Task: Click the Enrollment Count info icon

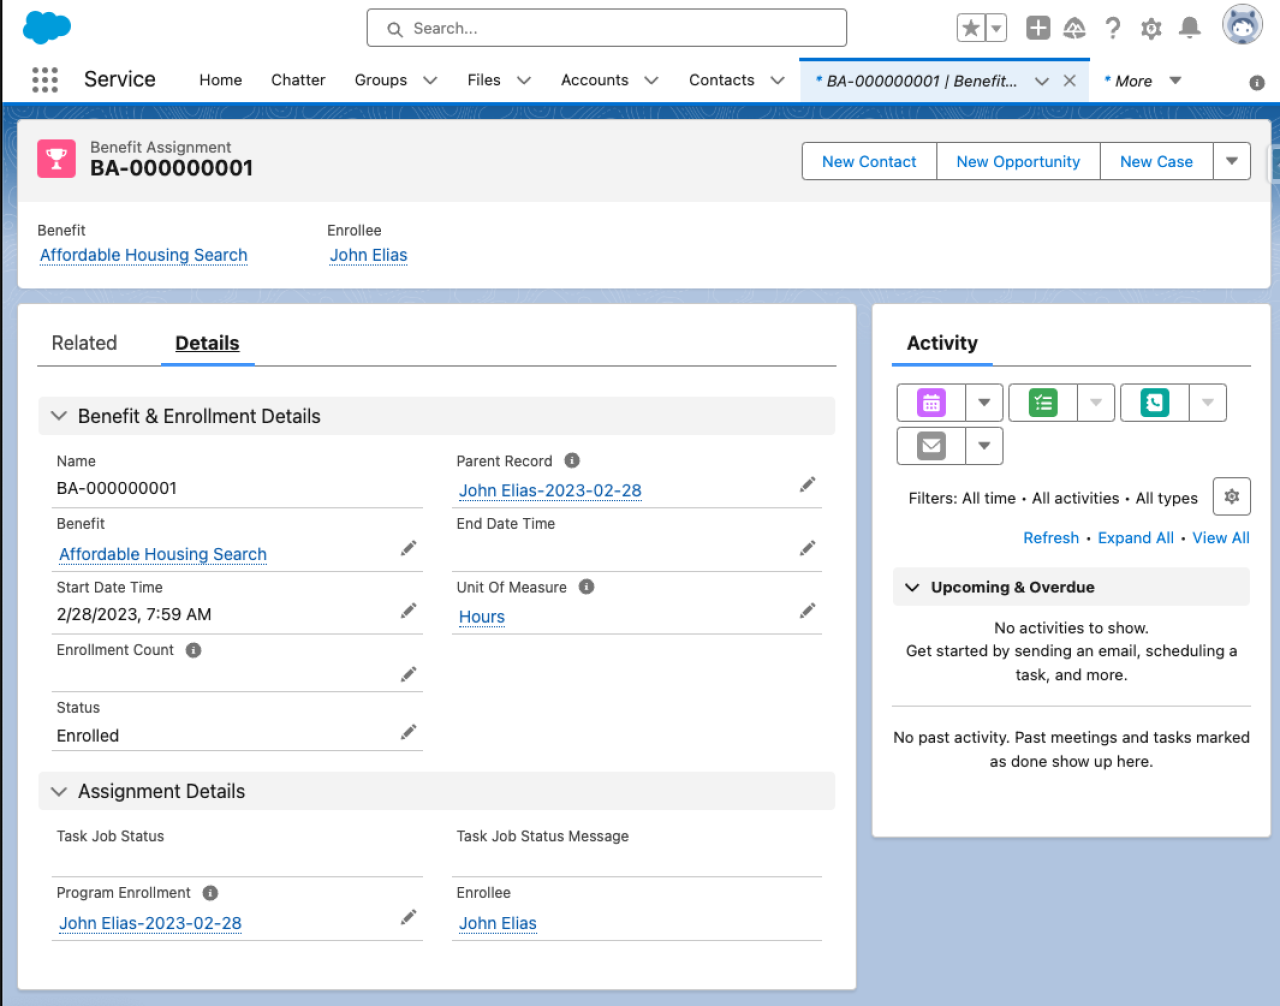Action: pyautogui.click(x=194, y=650)
